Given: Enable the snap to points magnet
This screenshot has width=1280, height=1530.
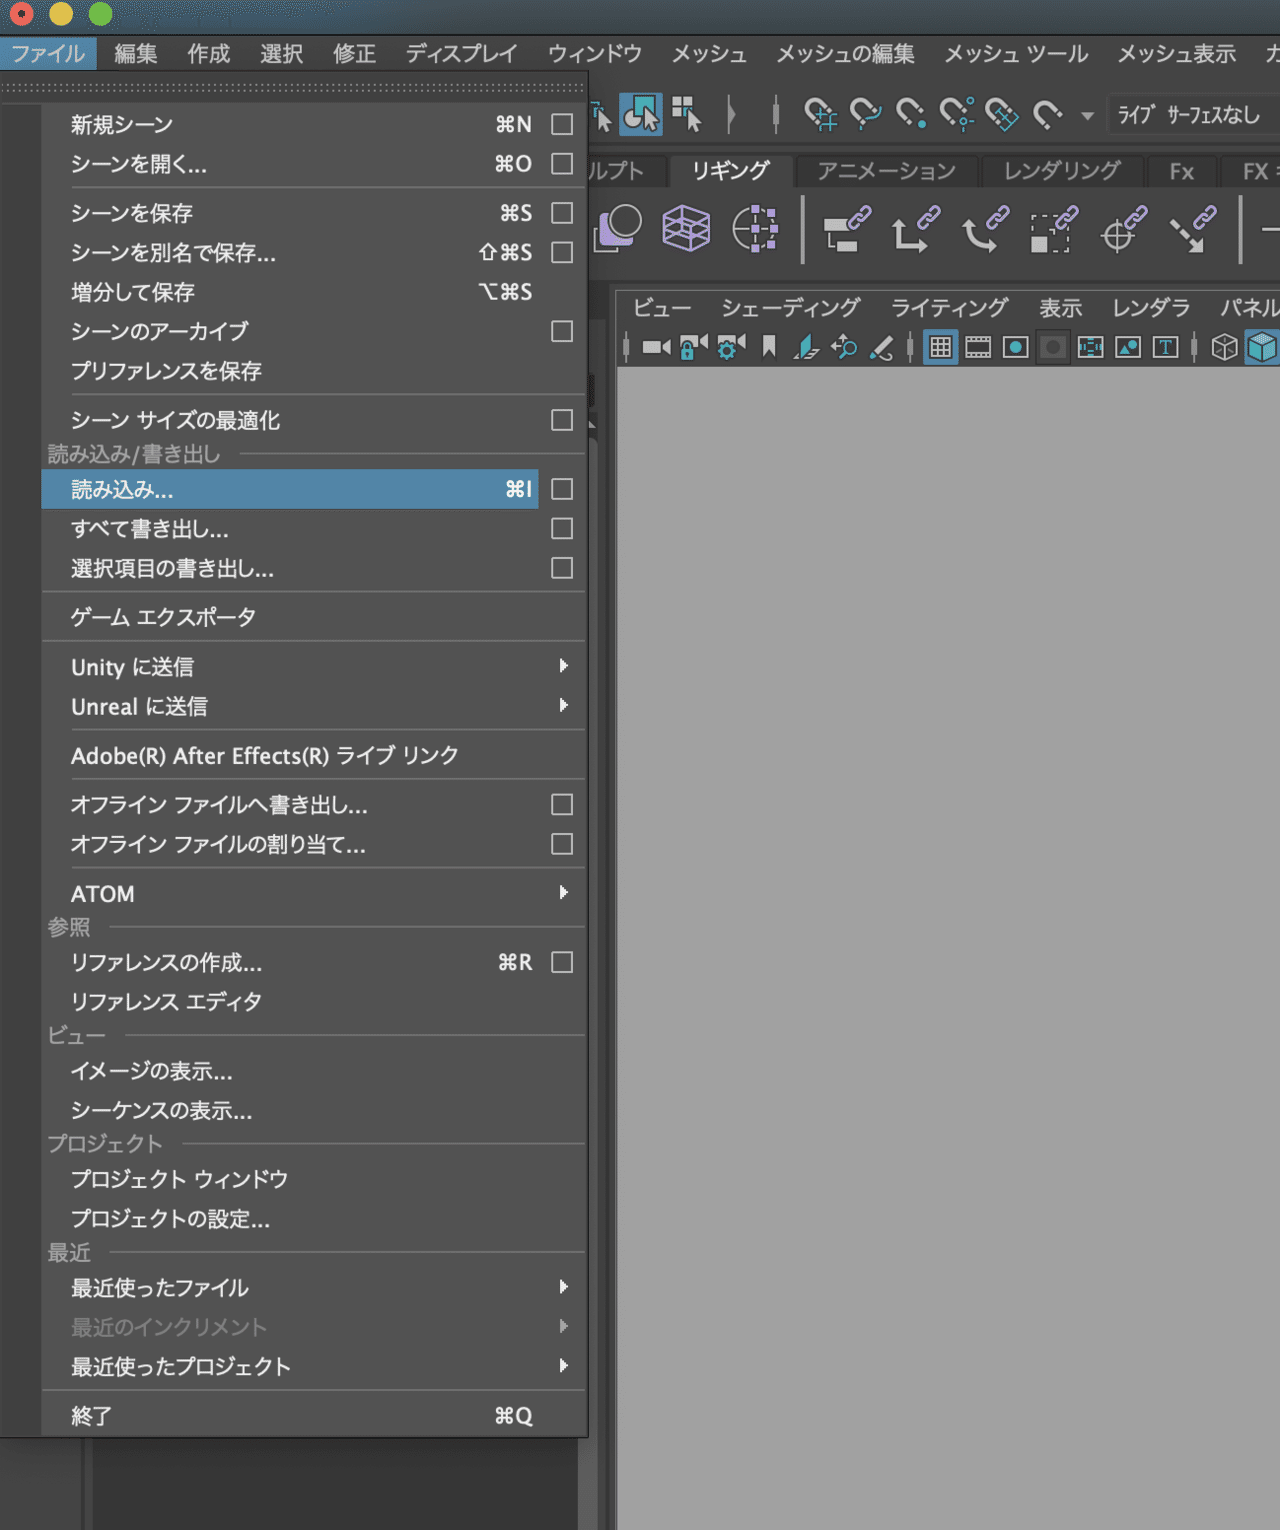Looking at the screenshot, I should (x=910, y=115).
